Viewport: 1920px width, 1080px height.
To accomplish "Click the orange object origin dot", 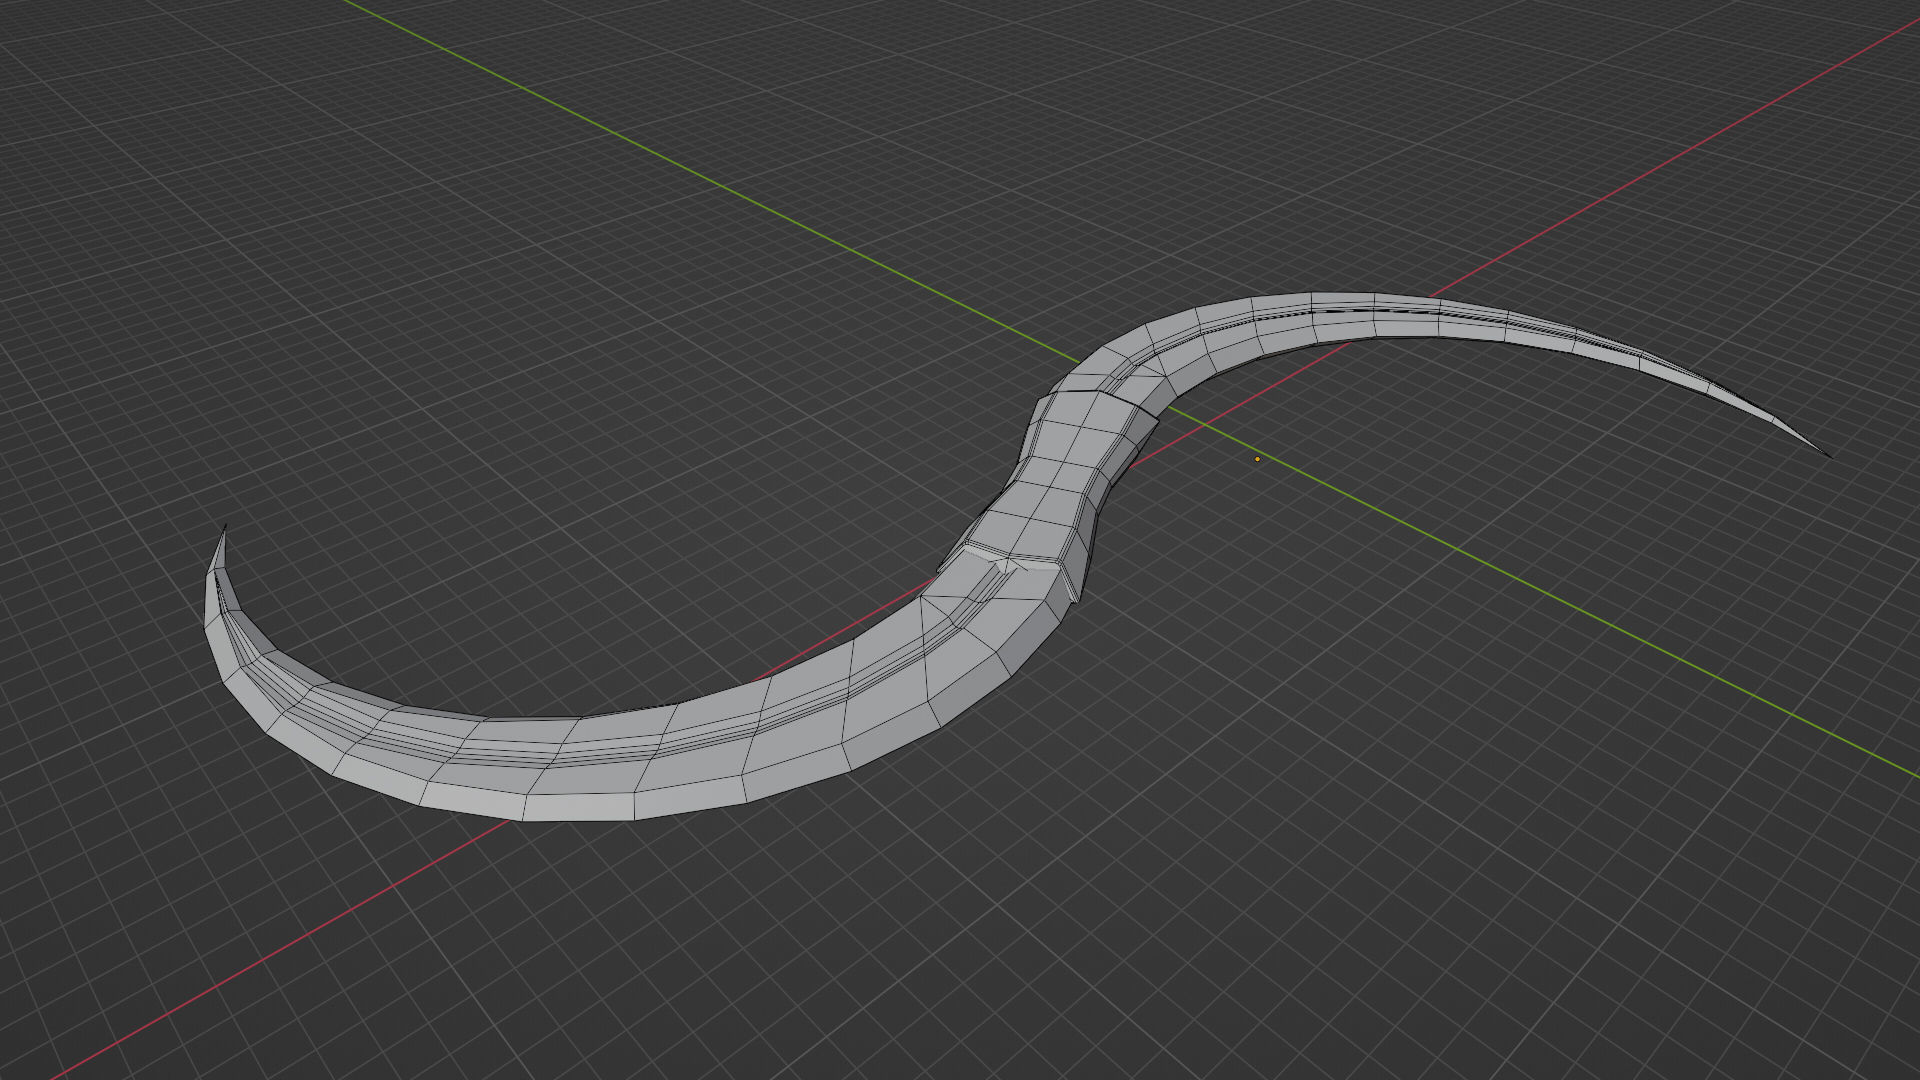I will point(1257,459).
